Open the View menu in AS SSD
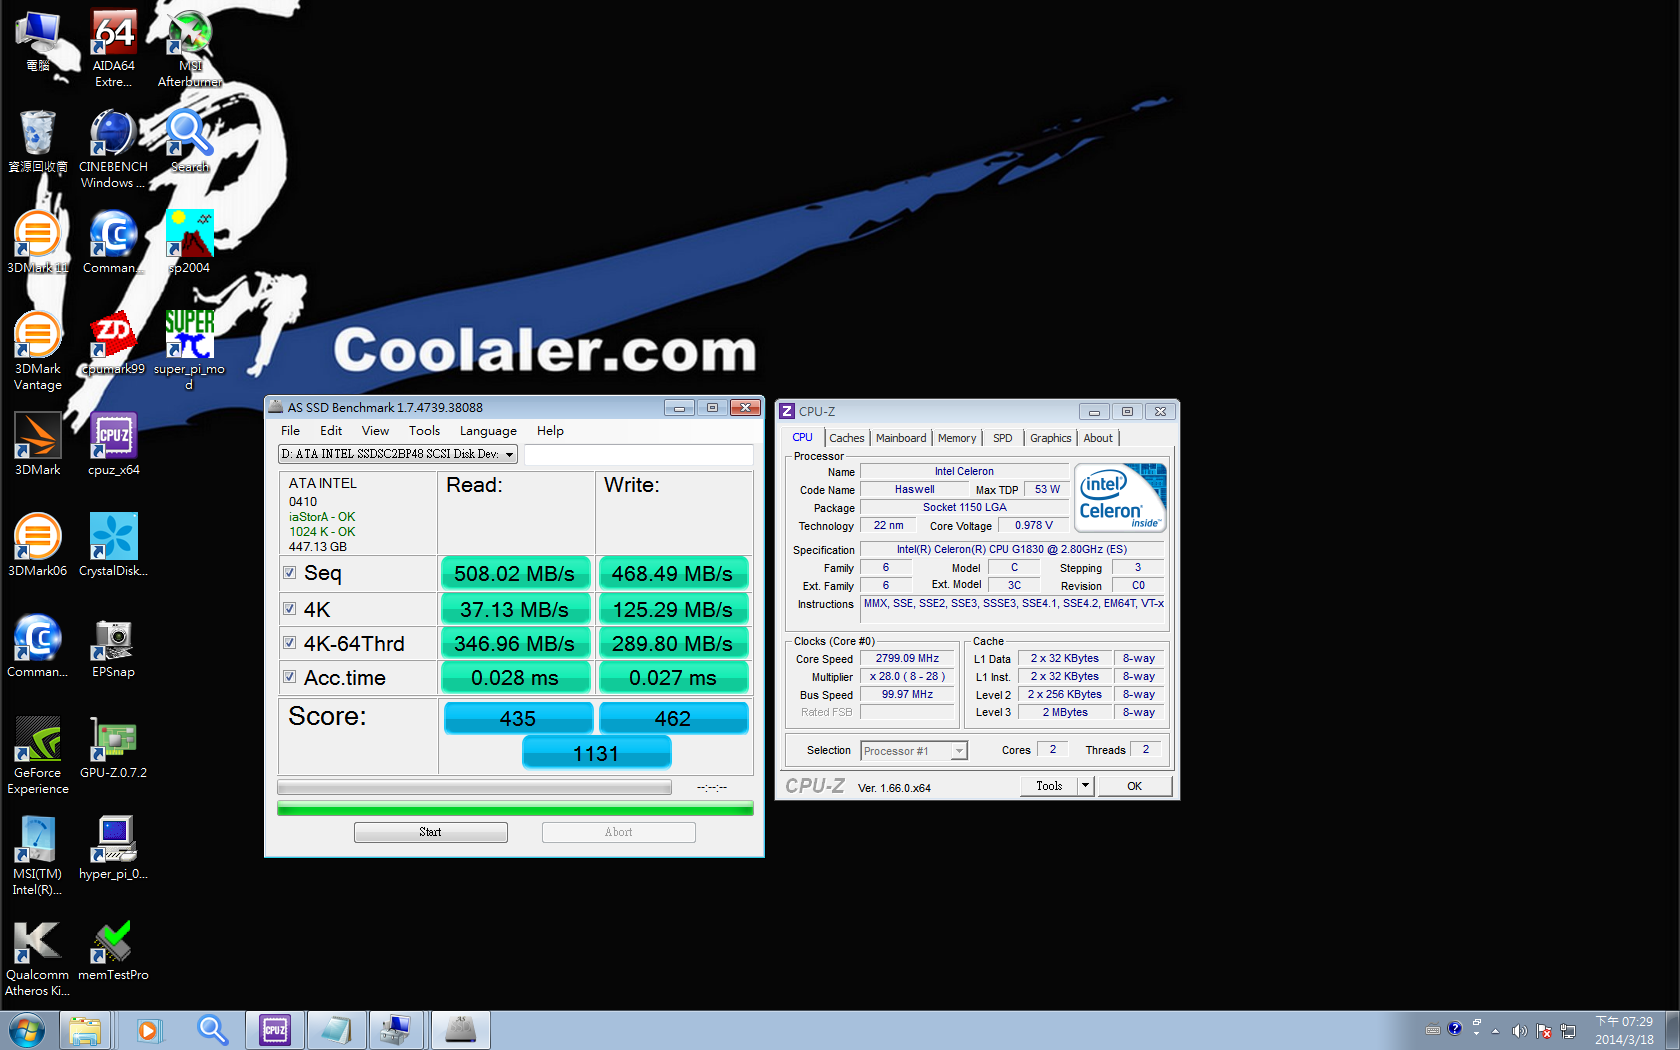 (x=375, y=431)
